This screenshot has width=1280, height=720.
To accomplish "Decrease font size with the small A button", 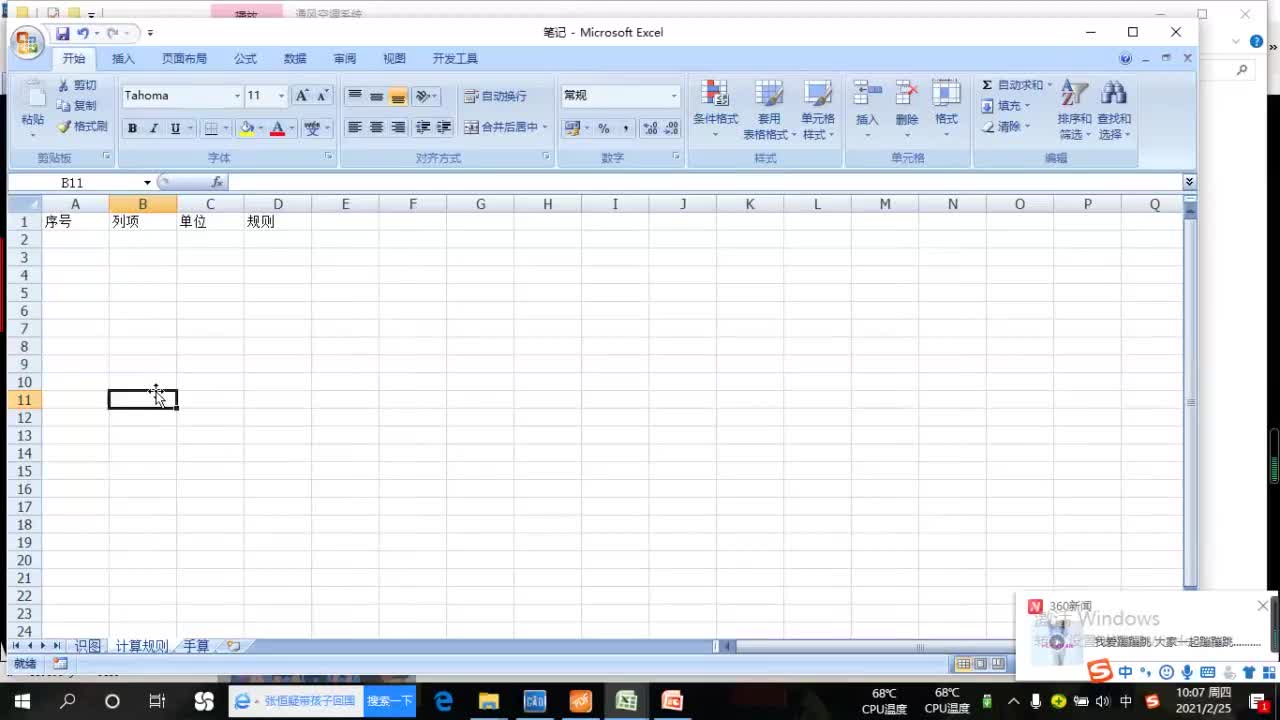I will click(322, 96).
